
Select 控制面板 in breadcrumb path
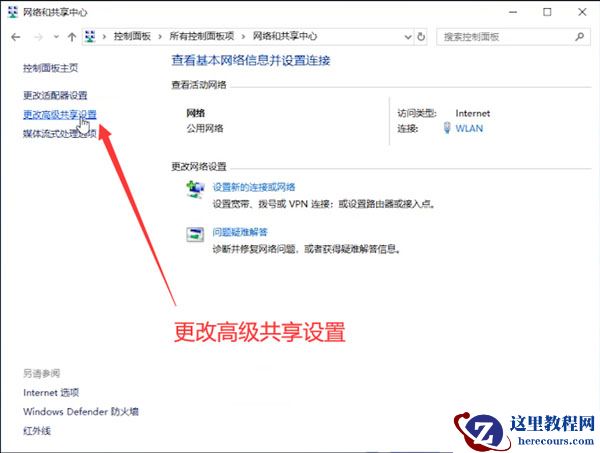[132, 37]
